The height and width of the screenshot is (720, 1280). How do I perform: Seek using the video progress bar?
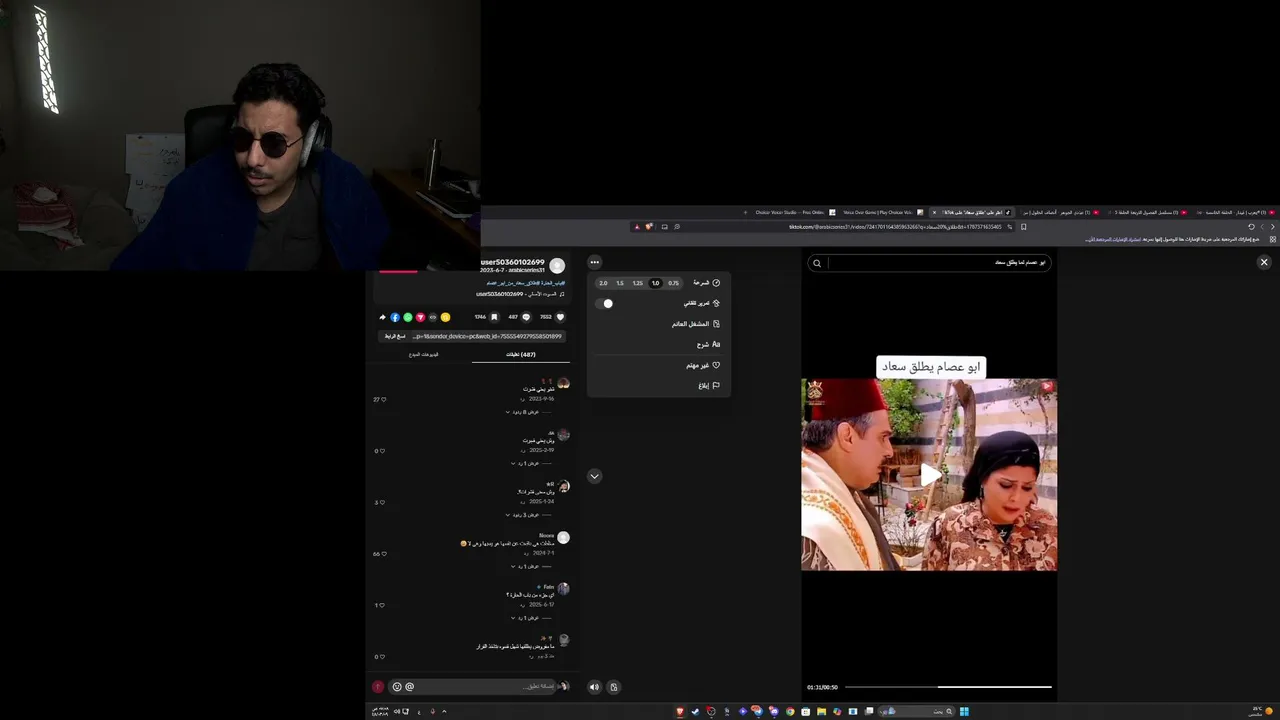(948, 687)
